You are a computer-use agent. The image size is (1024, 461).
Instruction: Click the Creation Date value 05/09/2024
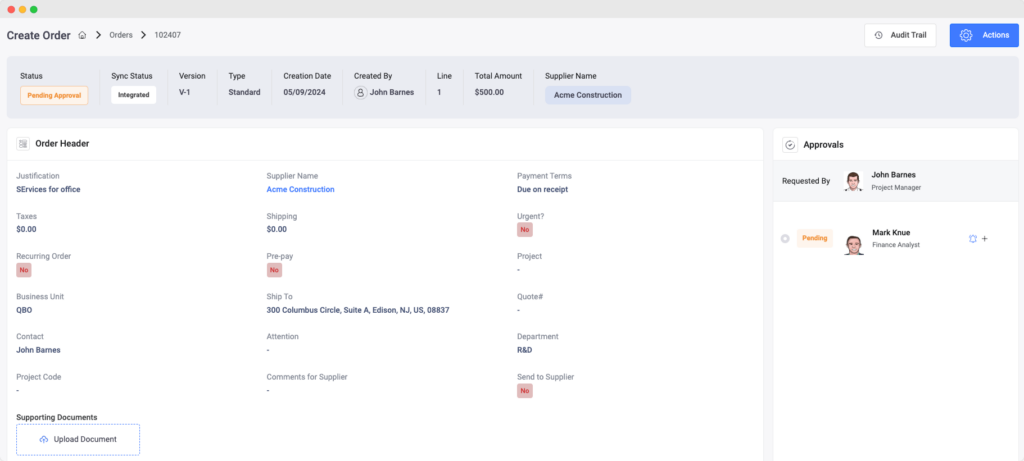click(304, 92)
